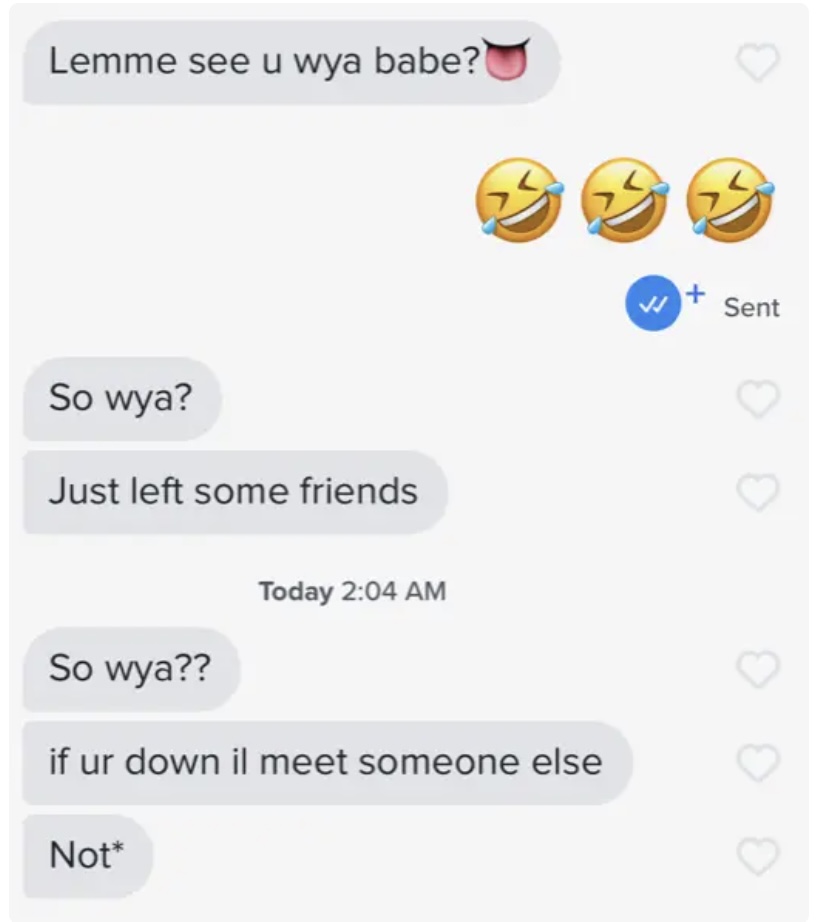Select the "Not*" message bubble
This screenshot has width=820, height=922.
[88, 856]
